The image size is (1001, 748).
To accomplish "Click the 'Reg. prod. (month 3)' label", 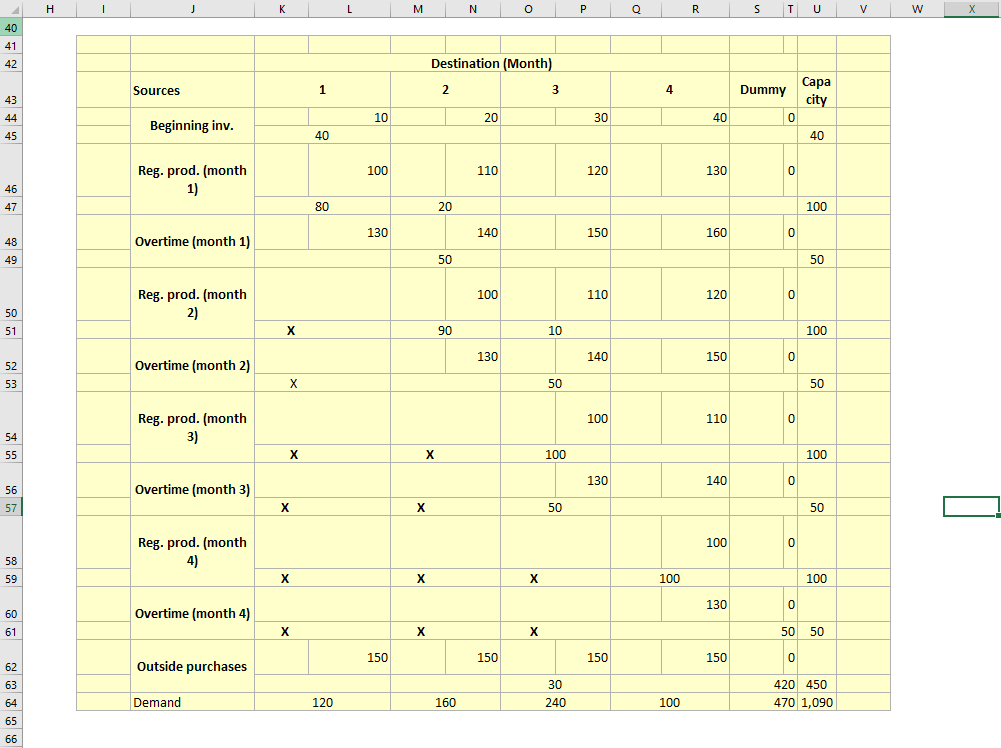I will (x=192, y=427).
